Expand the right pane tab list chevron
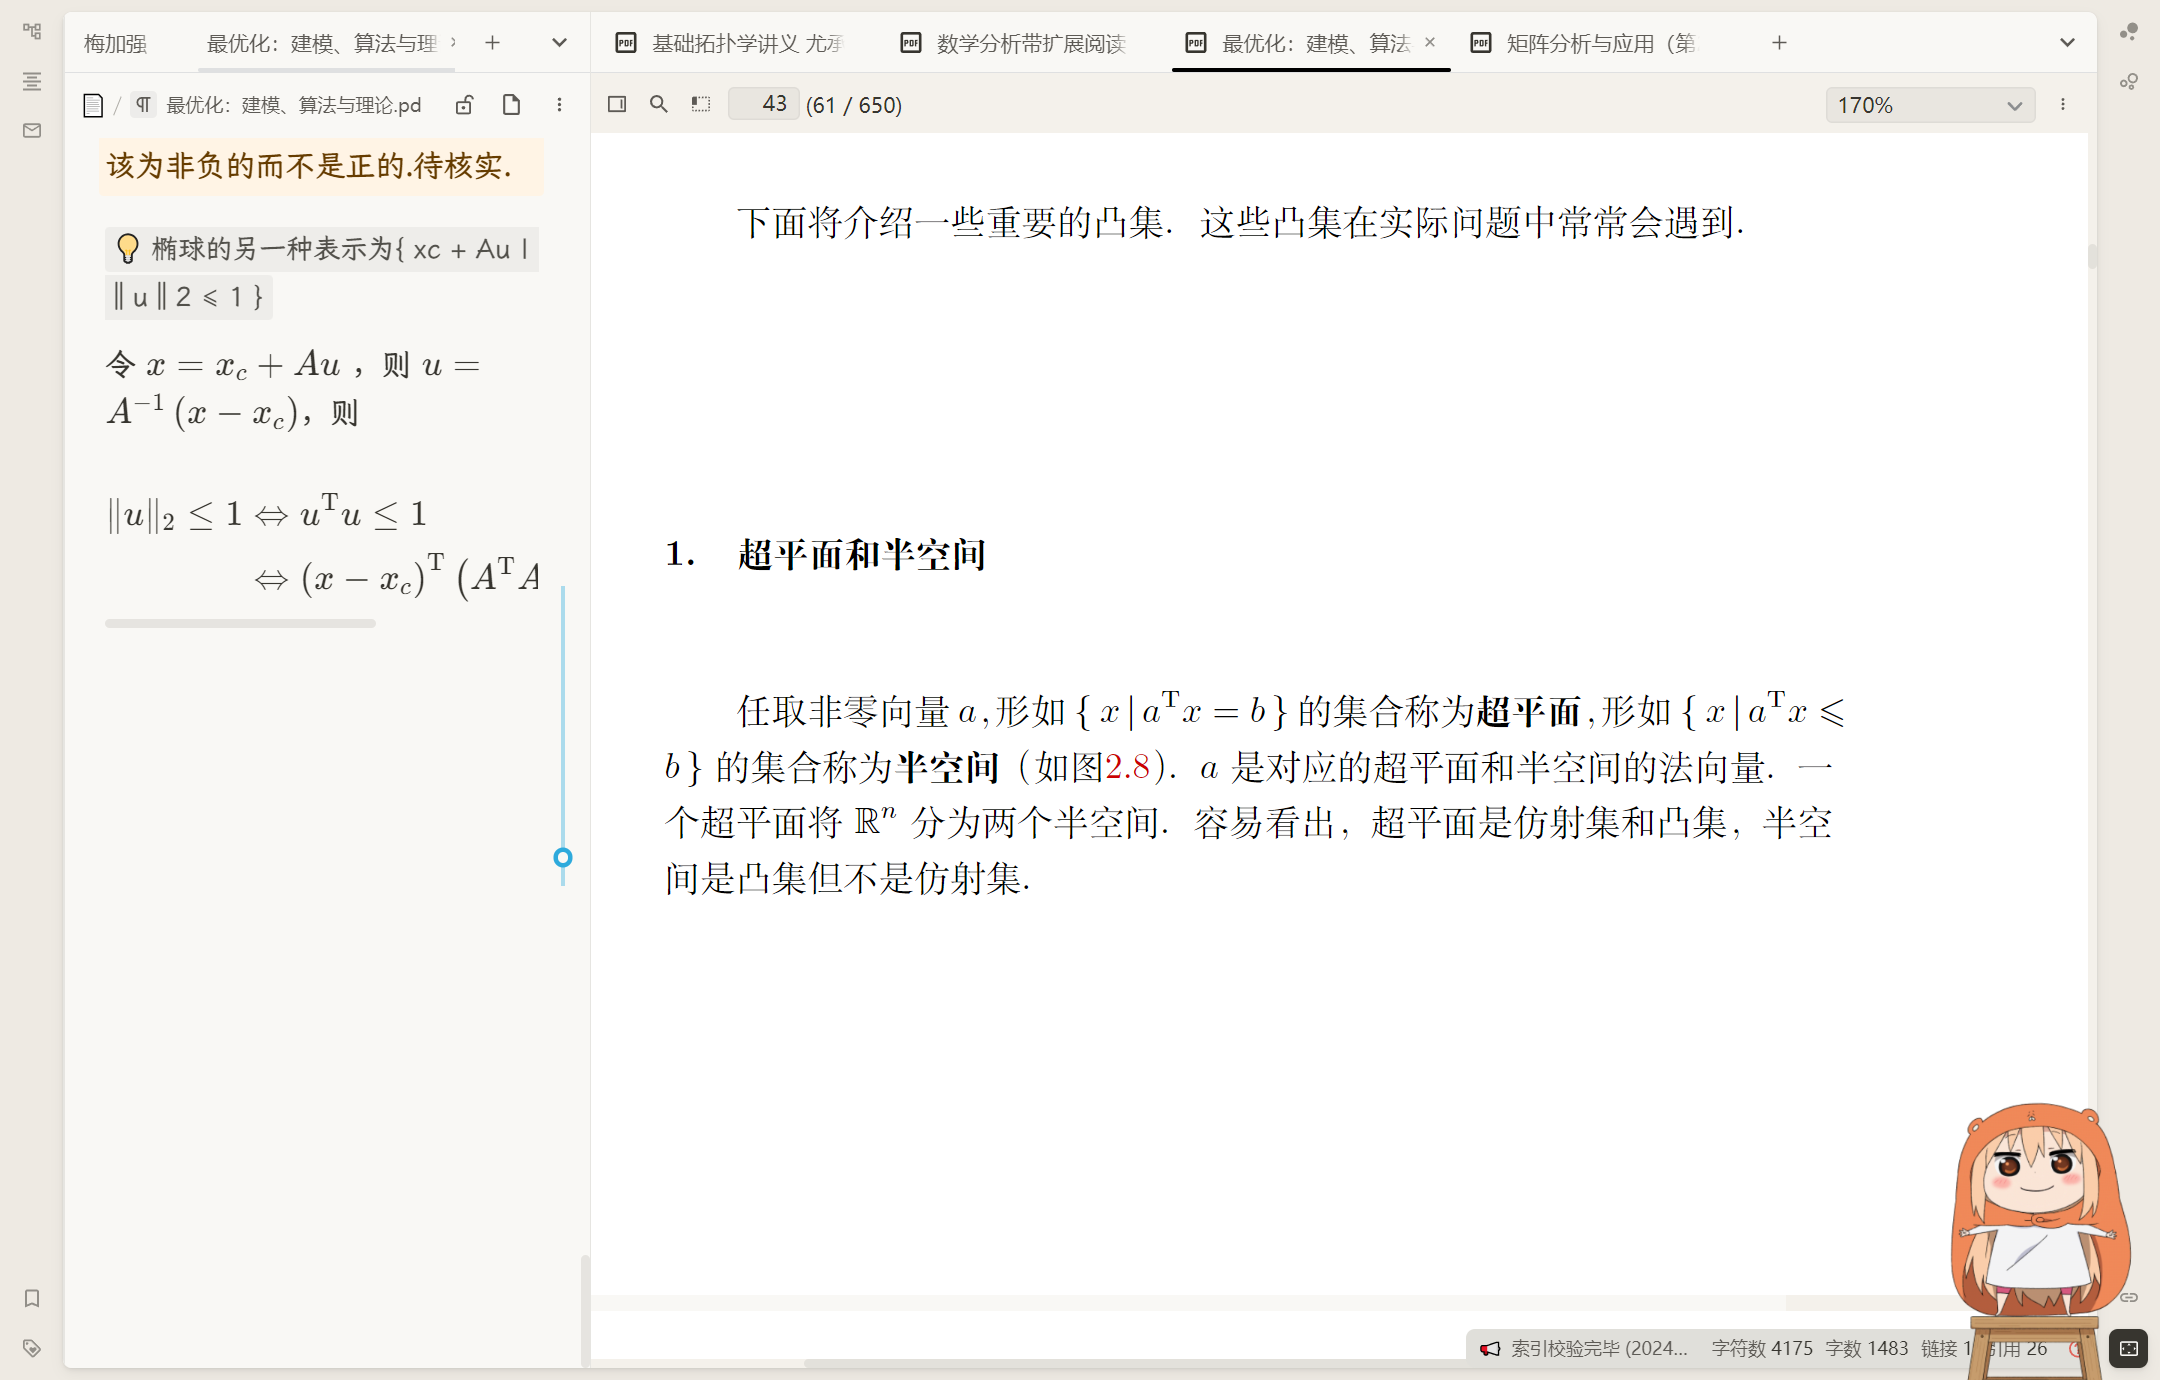Image resolution: width=2160 pixels, height=1380 pixels. click(x=2067, y=43)
